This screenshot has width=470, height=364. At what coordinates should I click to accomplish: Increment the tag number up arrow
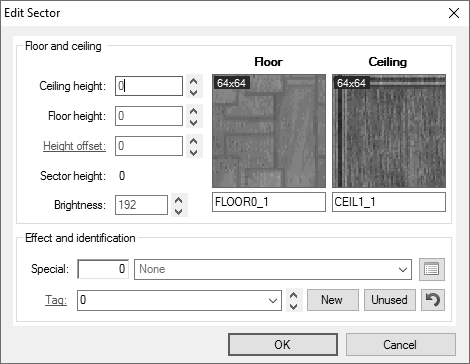[x=294, y=295]
